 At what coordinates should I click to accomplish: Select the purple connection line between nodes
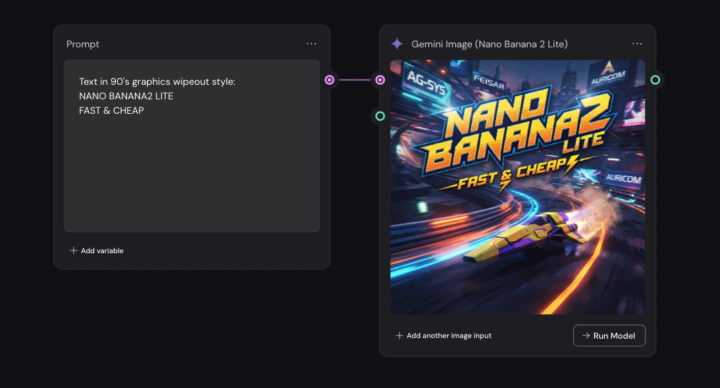pos(354,80)
